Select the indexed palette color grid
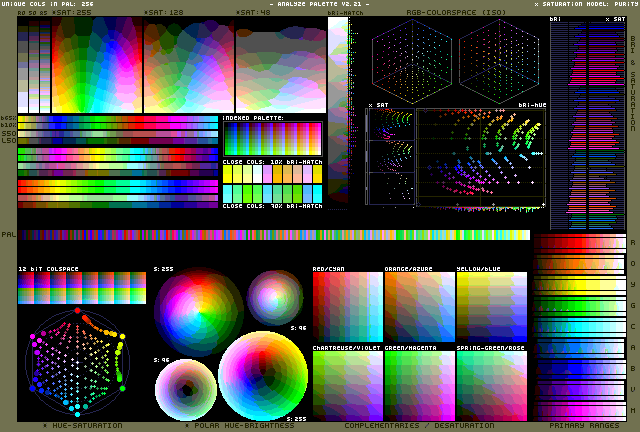The width and height of the screenshot is (640, 432). pyautogui.click(x=273, y=139)
